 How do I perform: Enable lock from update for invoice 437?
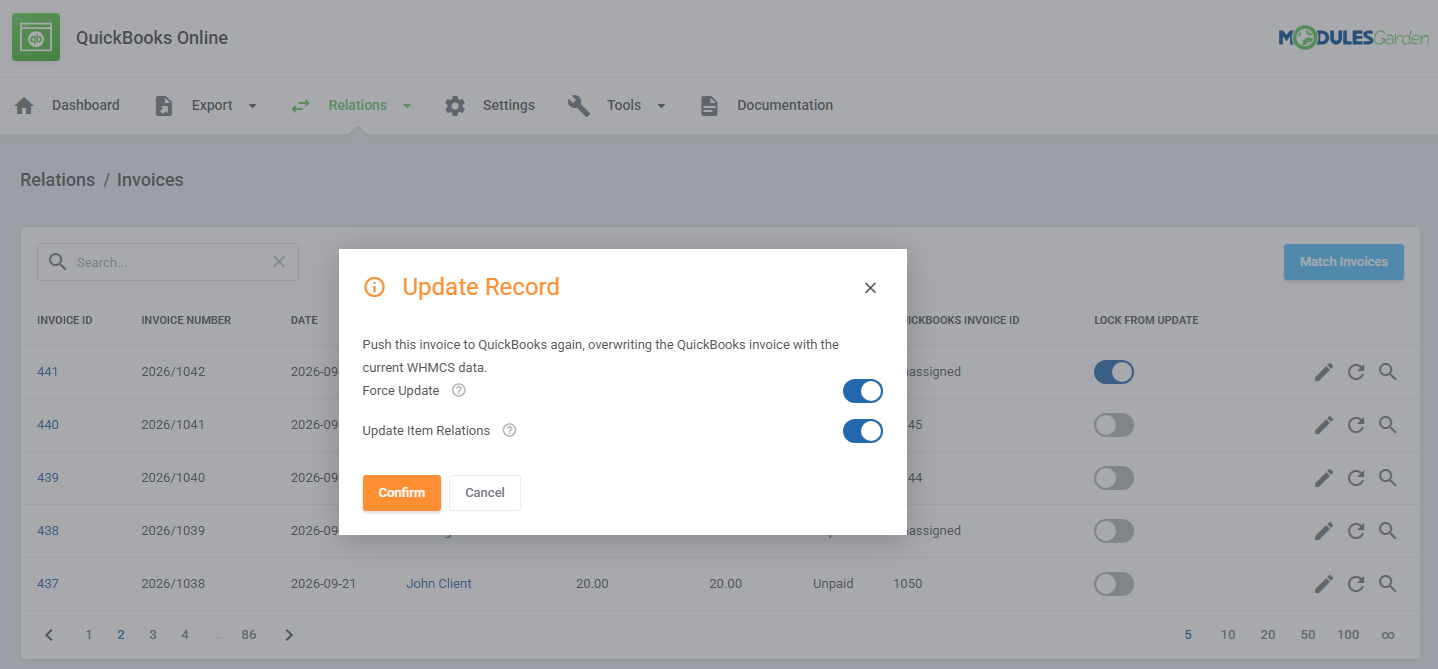pyautogui.click(x=1114, y=584)
